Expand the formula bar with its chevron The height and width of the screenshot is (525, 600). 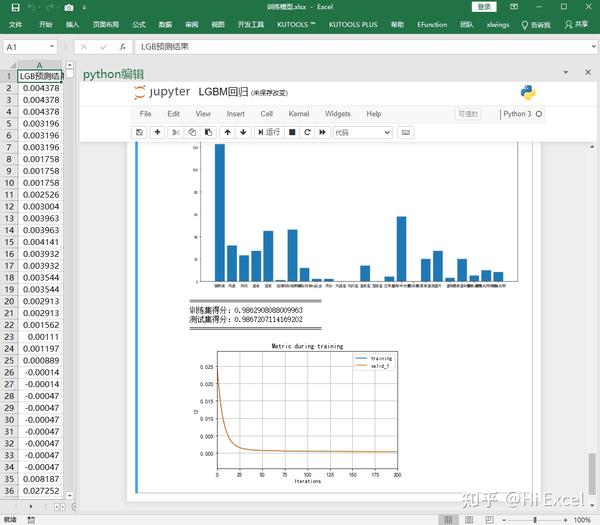(x=593, y=47)
